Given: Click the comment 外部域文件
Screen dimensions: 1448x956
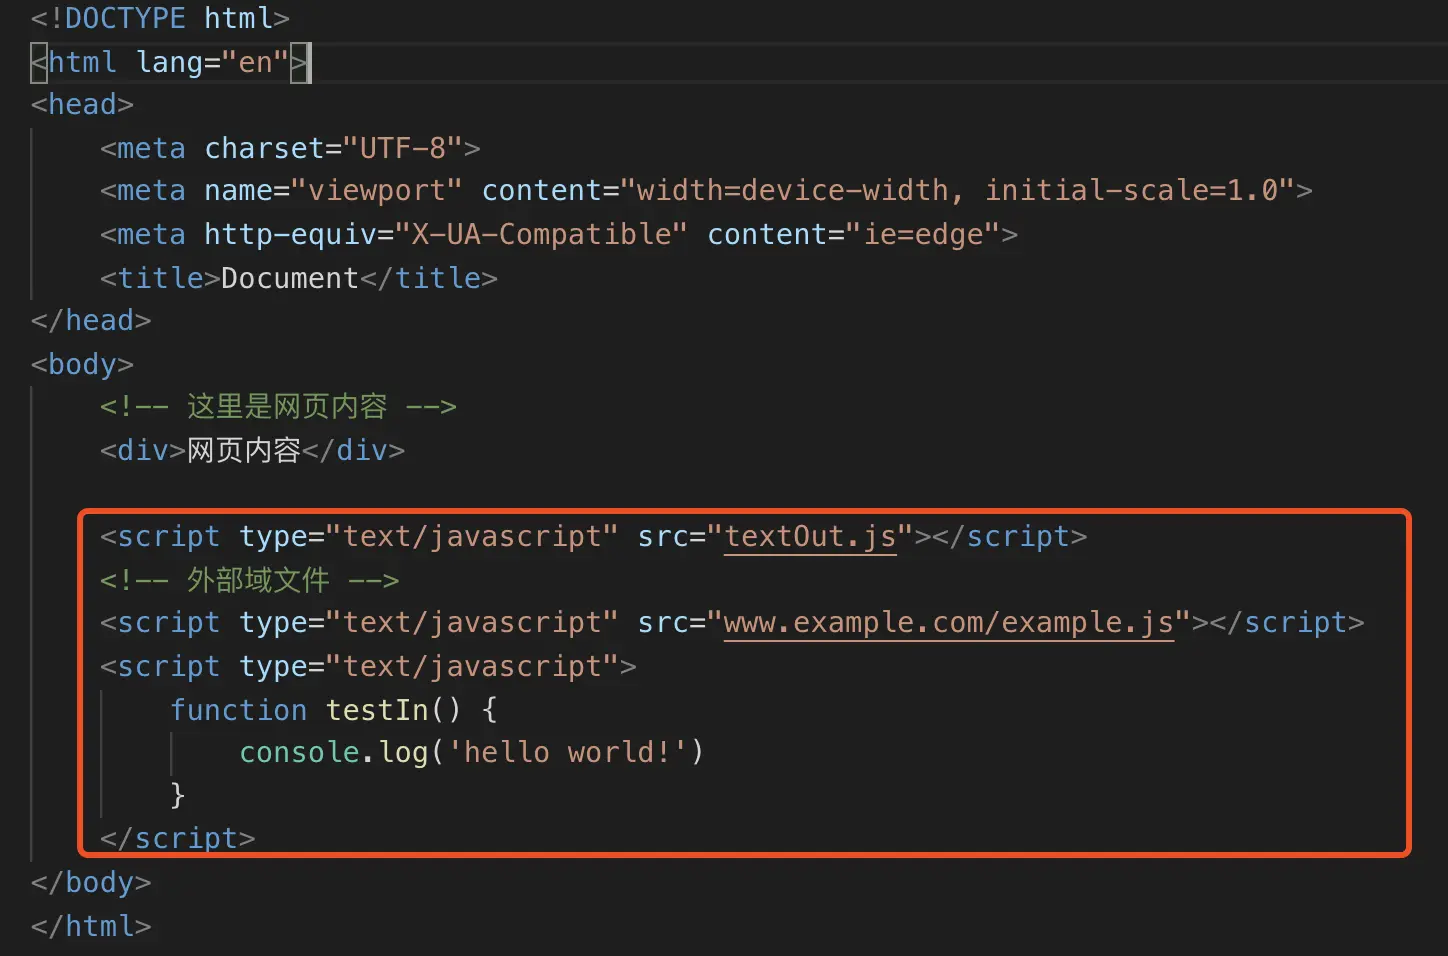Looking at the screenshot, I should tap(249, 581).
